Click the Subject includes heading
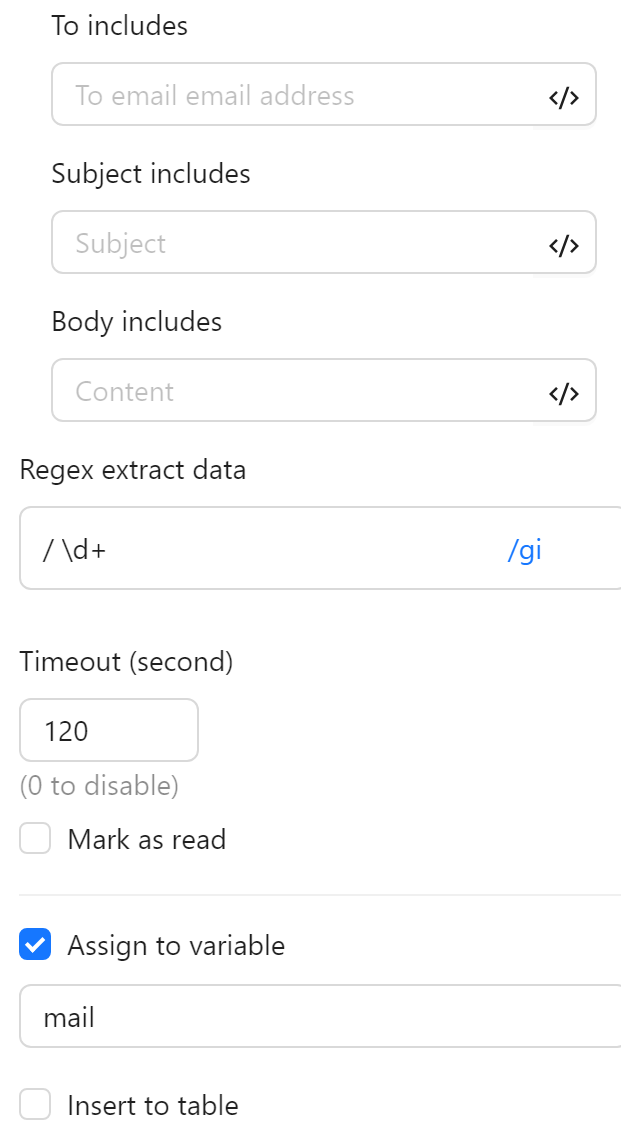The height and width of the screenshot is (1126, 621). [x=150, y=173]
